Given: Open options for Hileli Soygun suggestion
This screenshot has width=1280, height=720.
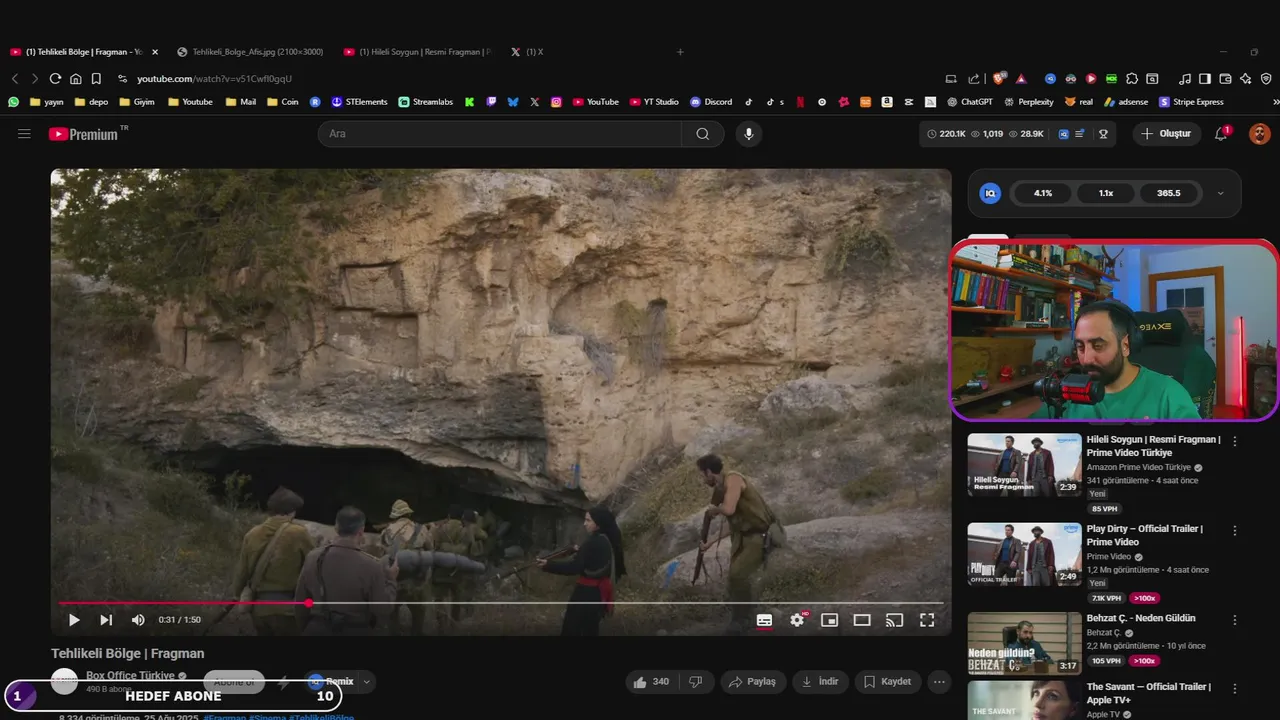Looking at the screenshot, I should (1235, 441).
